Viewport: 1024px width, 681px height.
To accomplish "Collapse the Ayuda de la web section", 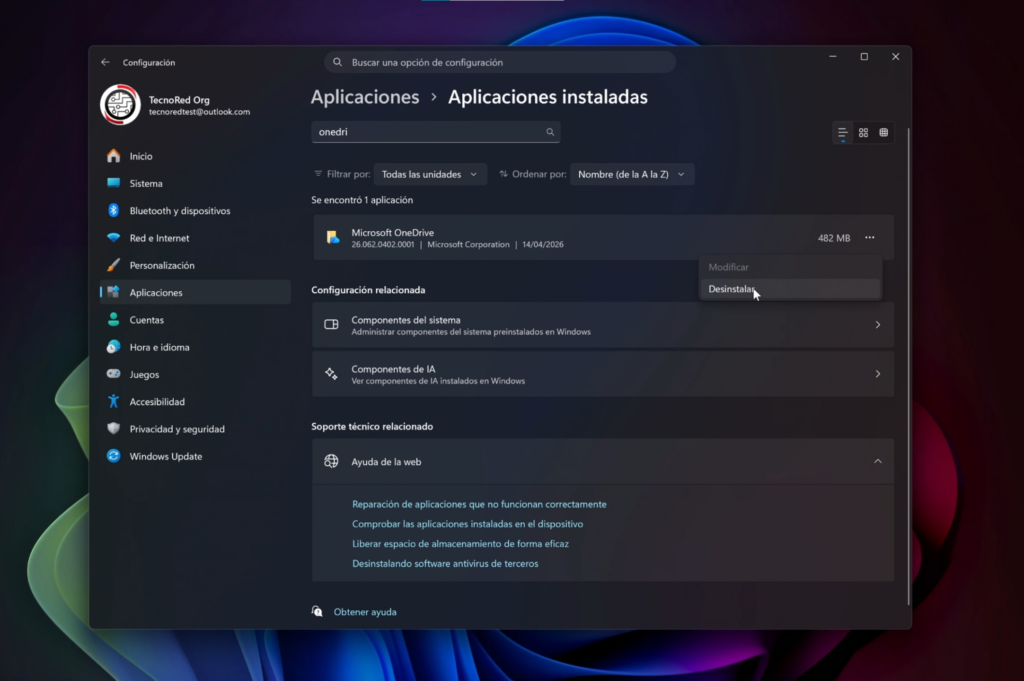I will [x=877, y=462].
